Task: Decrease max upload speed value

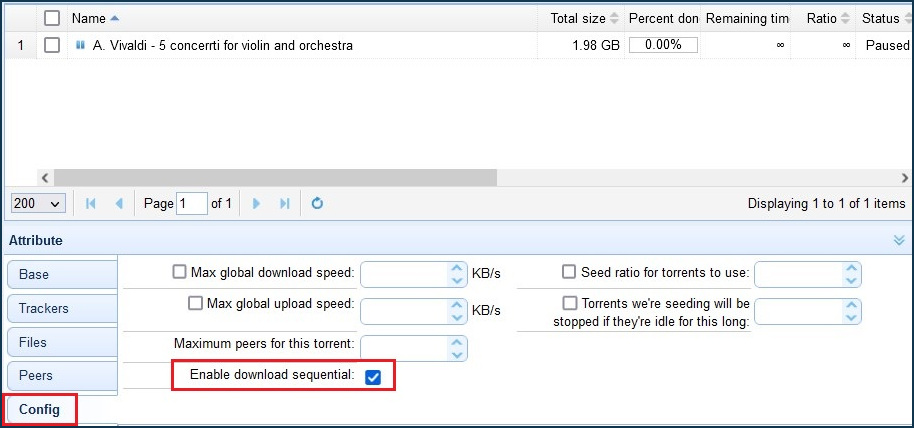Action: 457,318
